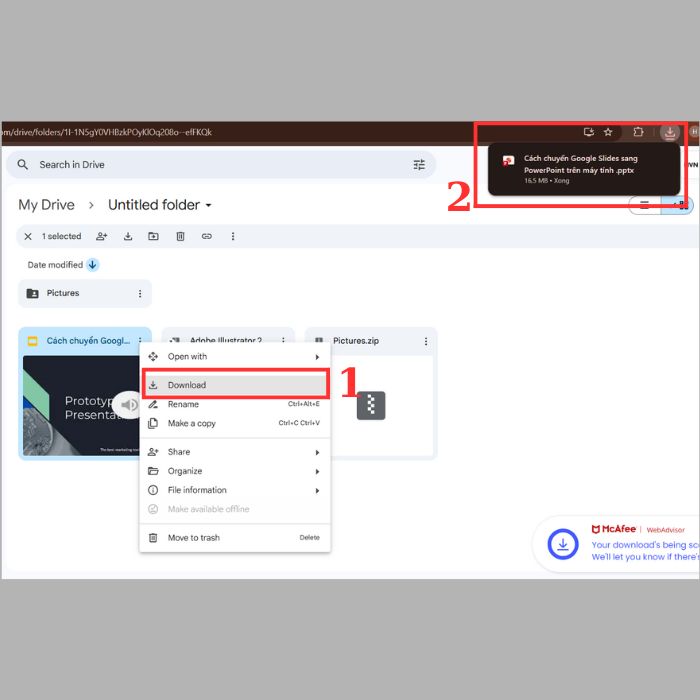Open more actions in the selection toolbar

coord(233,237)
